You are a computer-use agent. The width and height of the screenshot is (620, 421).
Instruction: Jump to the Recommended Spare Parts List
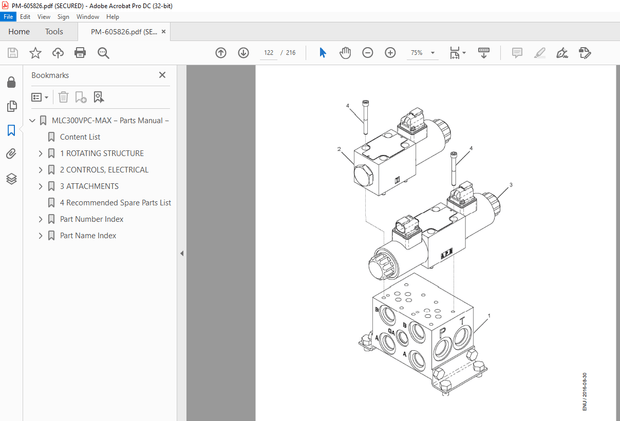coord(115,202)
